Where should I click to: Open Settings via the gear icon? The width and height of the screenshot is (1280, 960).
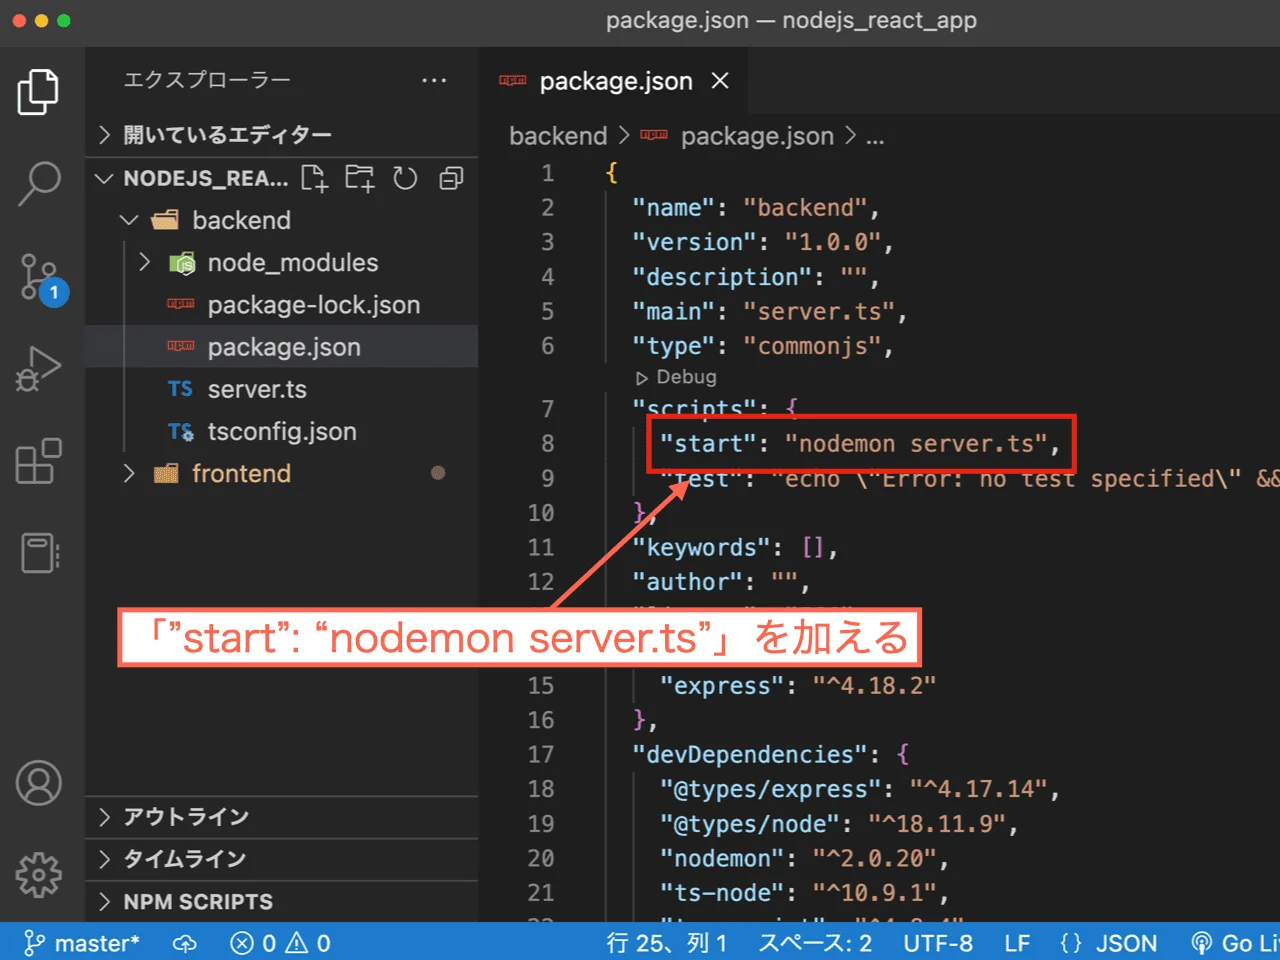39,874
